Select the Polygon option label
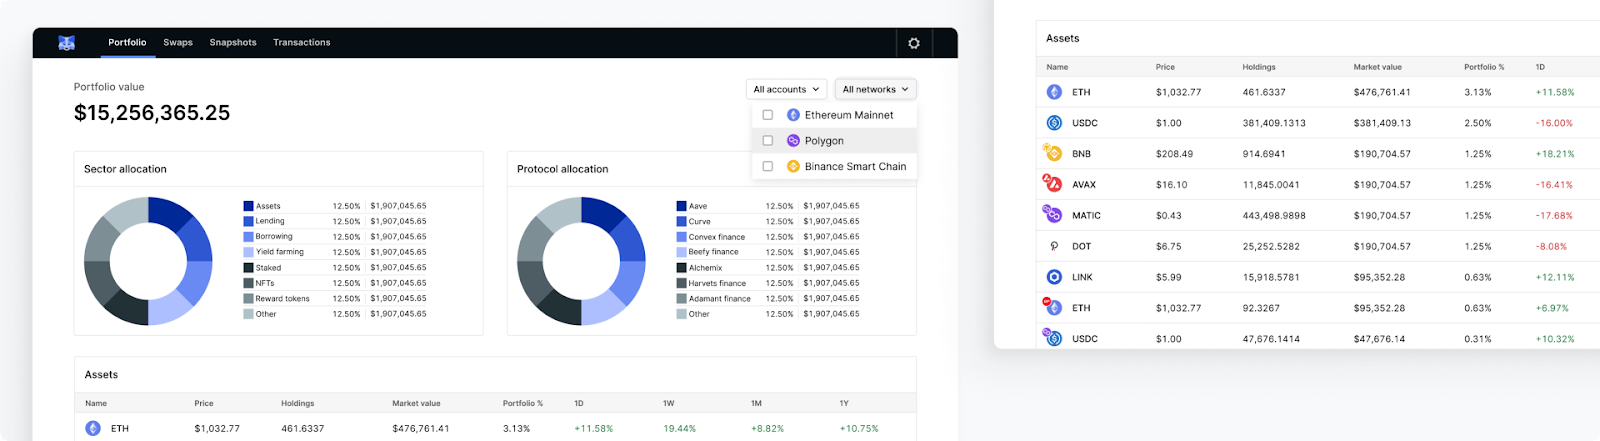The image size is (1600, 441). coord(824,141)
